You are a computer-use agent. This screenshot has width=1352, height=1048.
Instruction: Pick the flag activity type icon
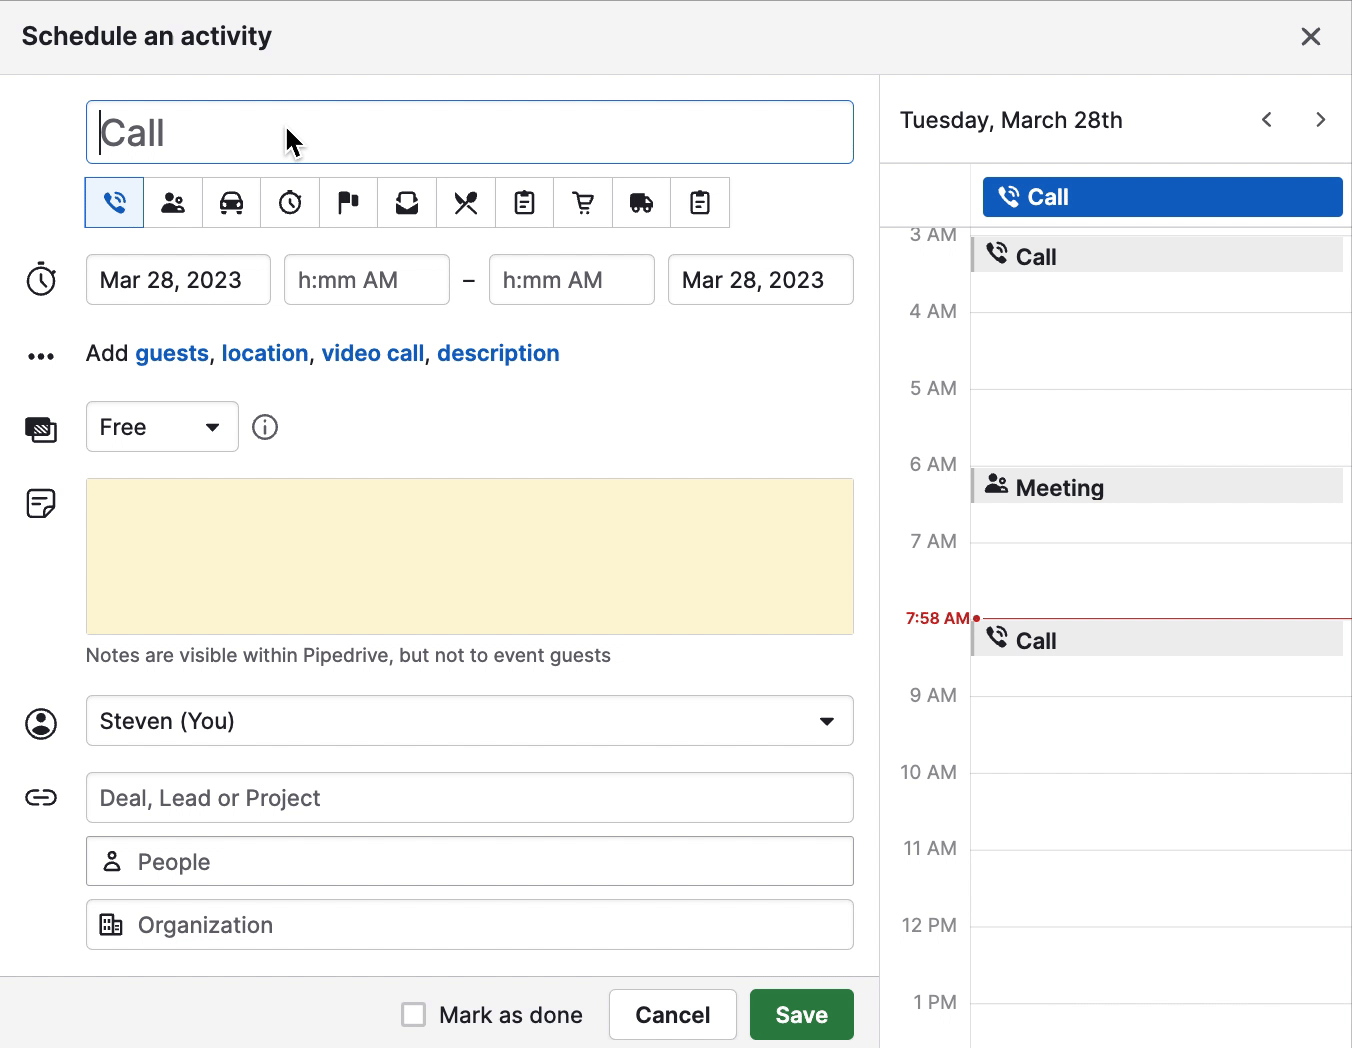pos(348,203)
